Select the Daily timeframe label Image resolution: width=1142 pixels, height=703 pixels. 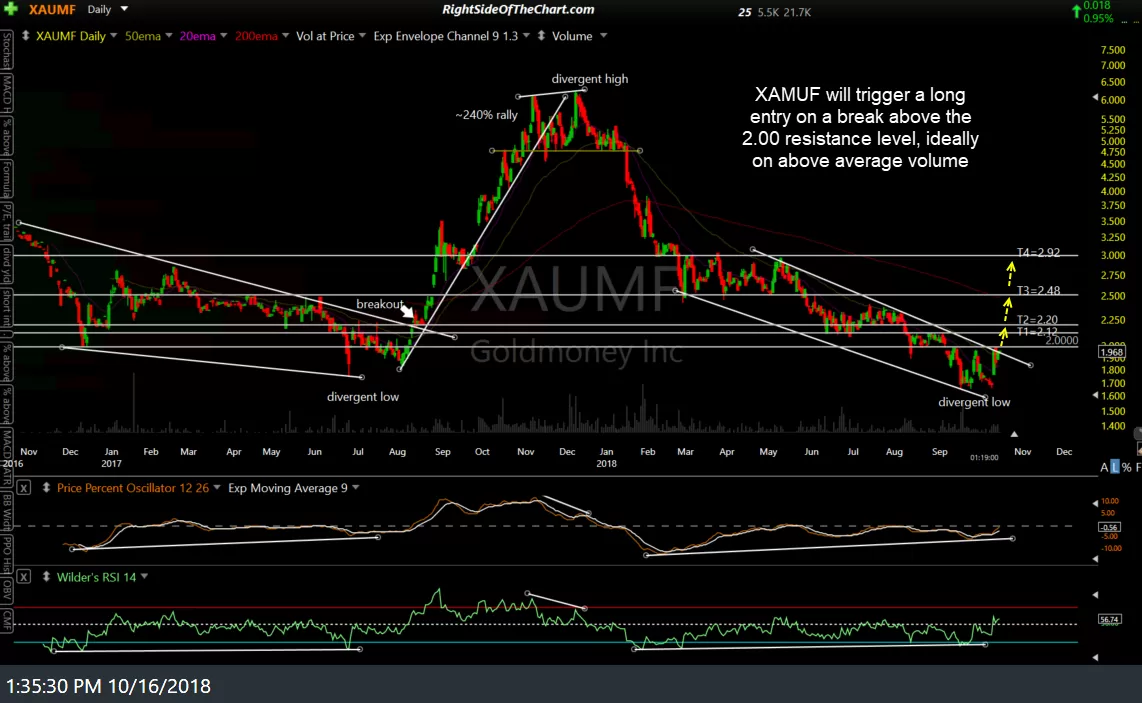click(99, 9)
